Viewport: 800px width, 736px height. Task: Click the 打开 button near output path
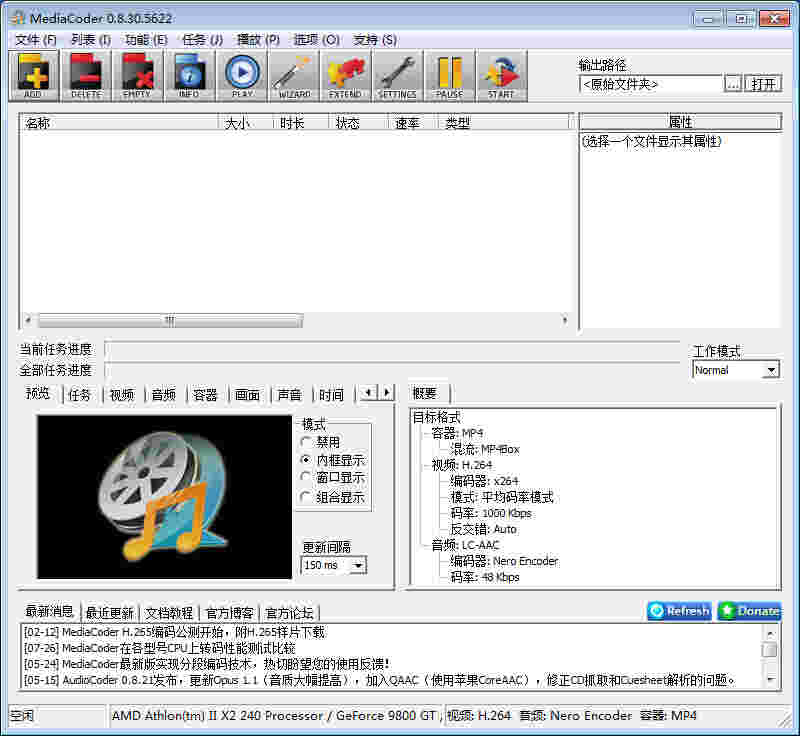tap(764, 84)
